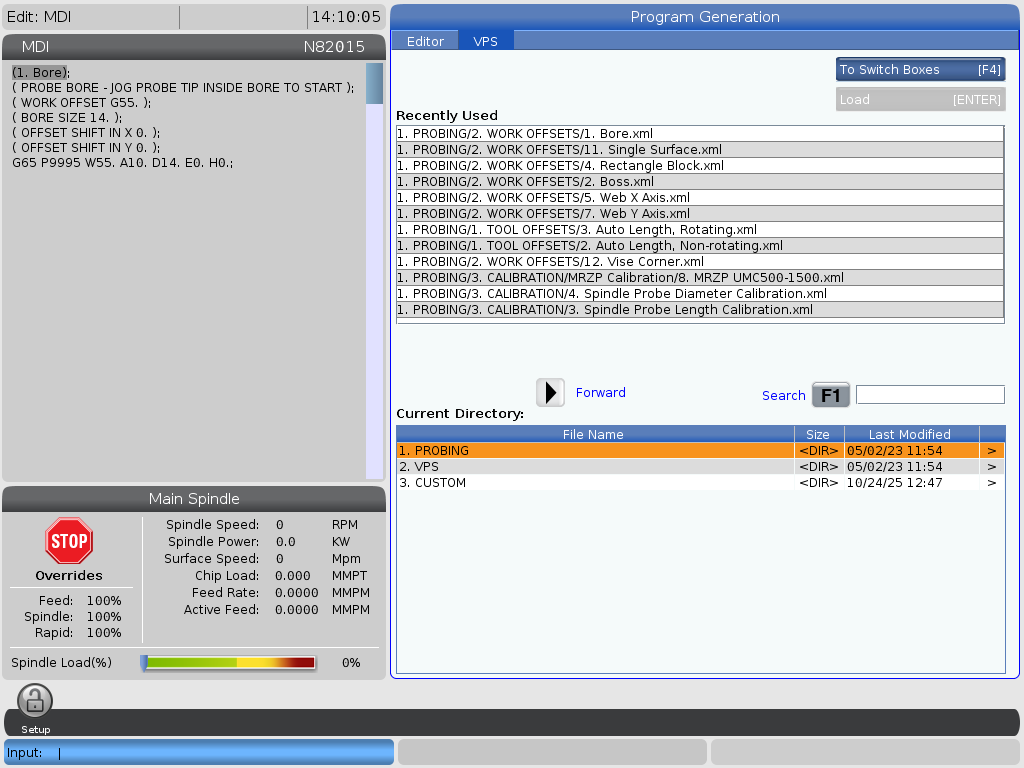Select recent item 8. MRZP UMC500-1500.xml

click(x=700, y=278)
